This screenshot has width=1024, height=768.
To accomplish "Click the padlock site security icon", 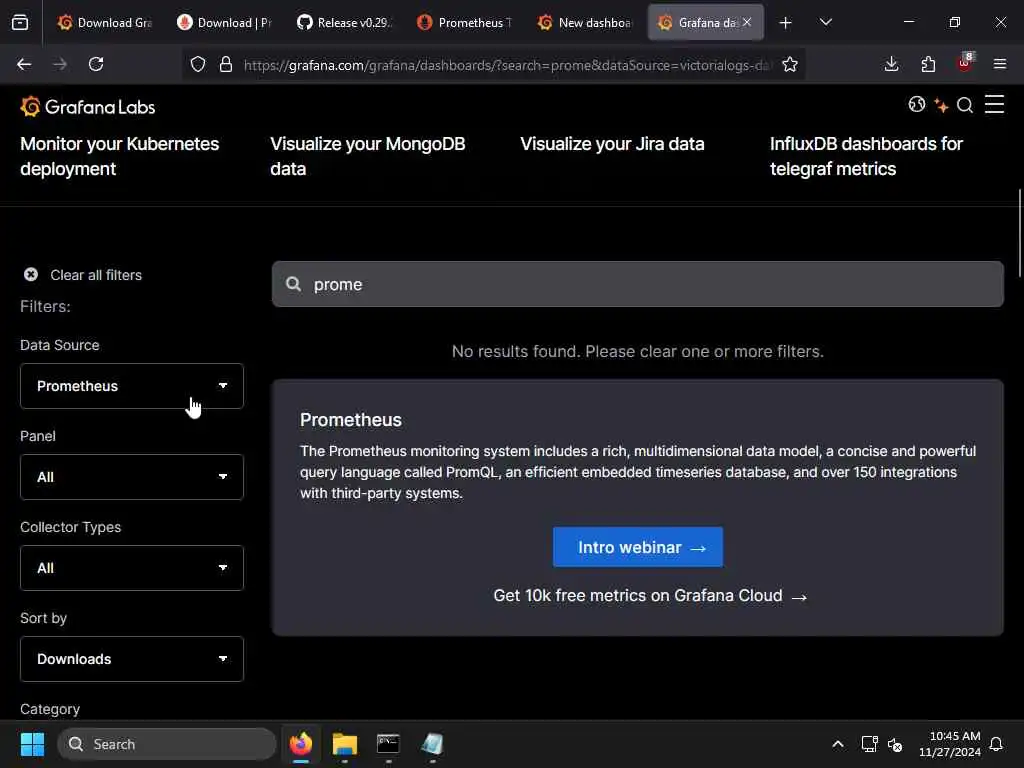I will coord(226,64).
